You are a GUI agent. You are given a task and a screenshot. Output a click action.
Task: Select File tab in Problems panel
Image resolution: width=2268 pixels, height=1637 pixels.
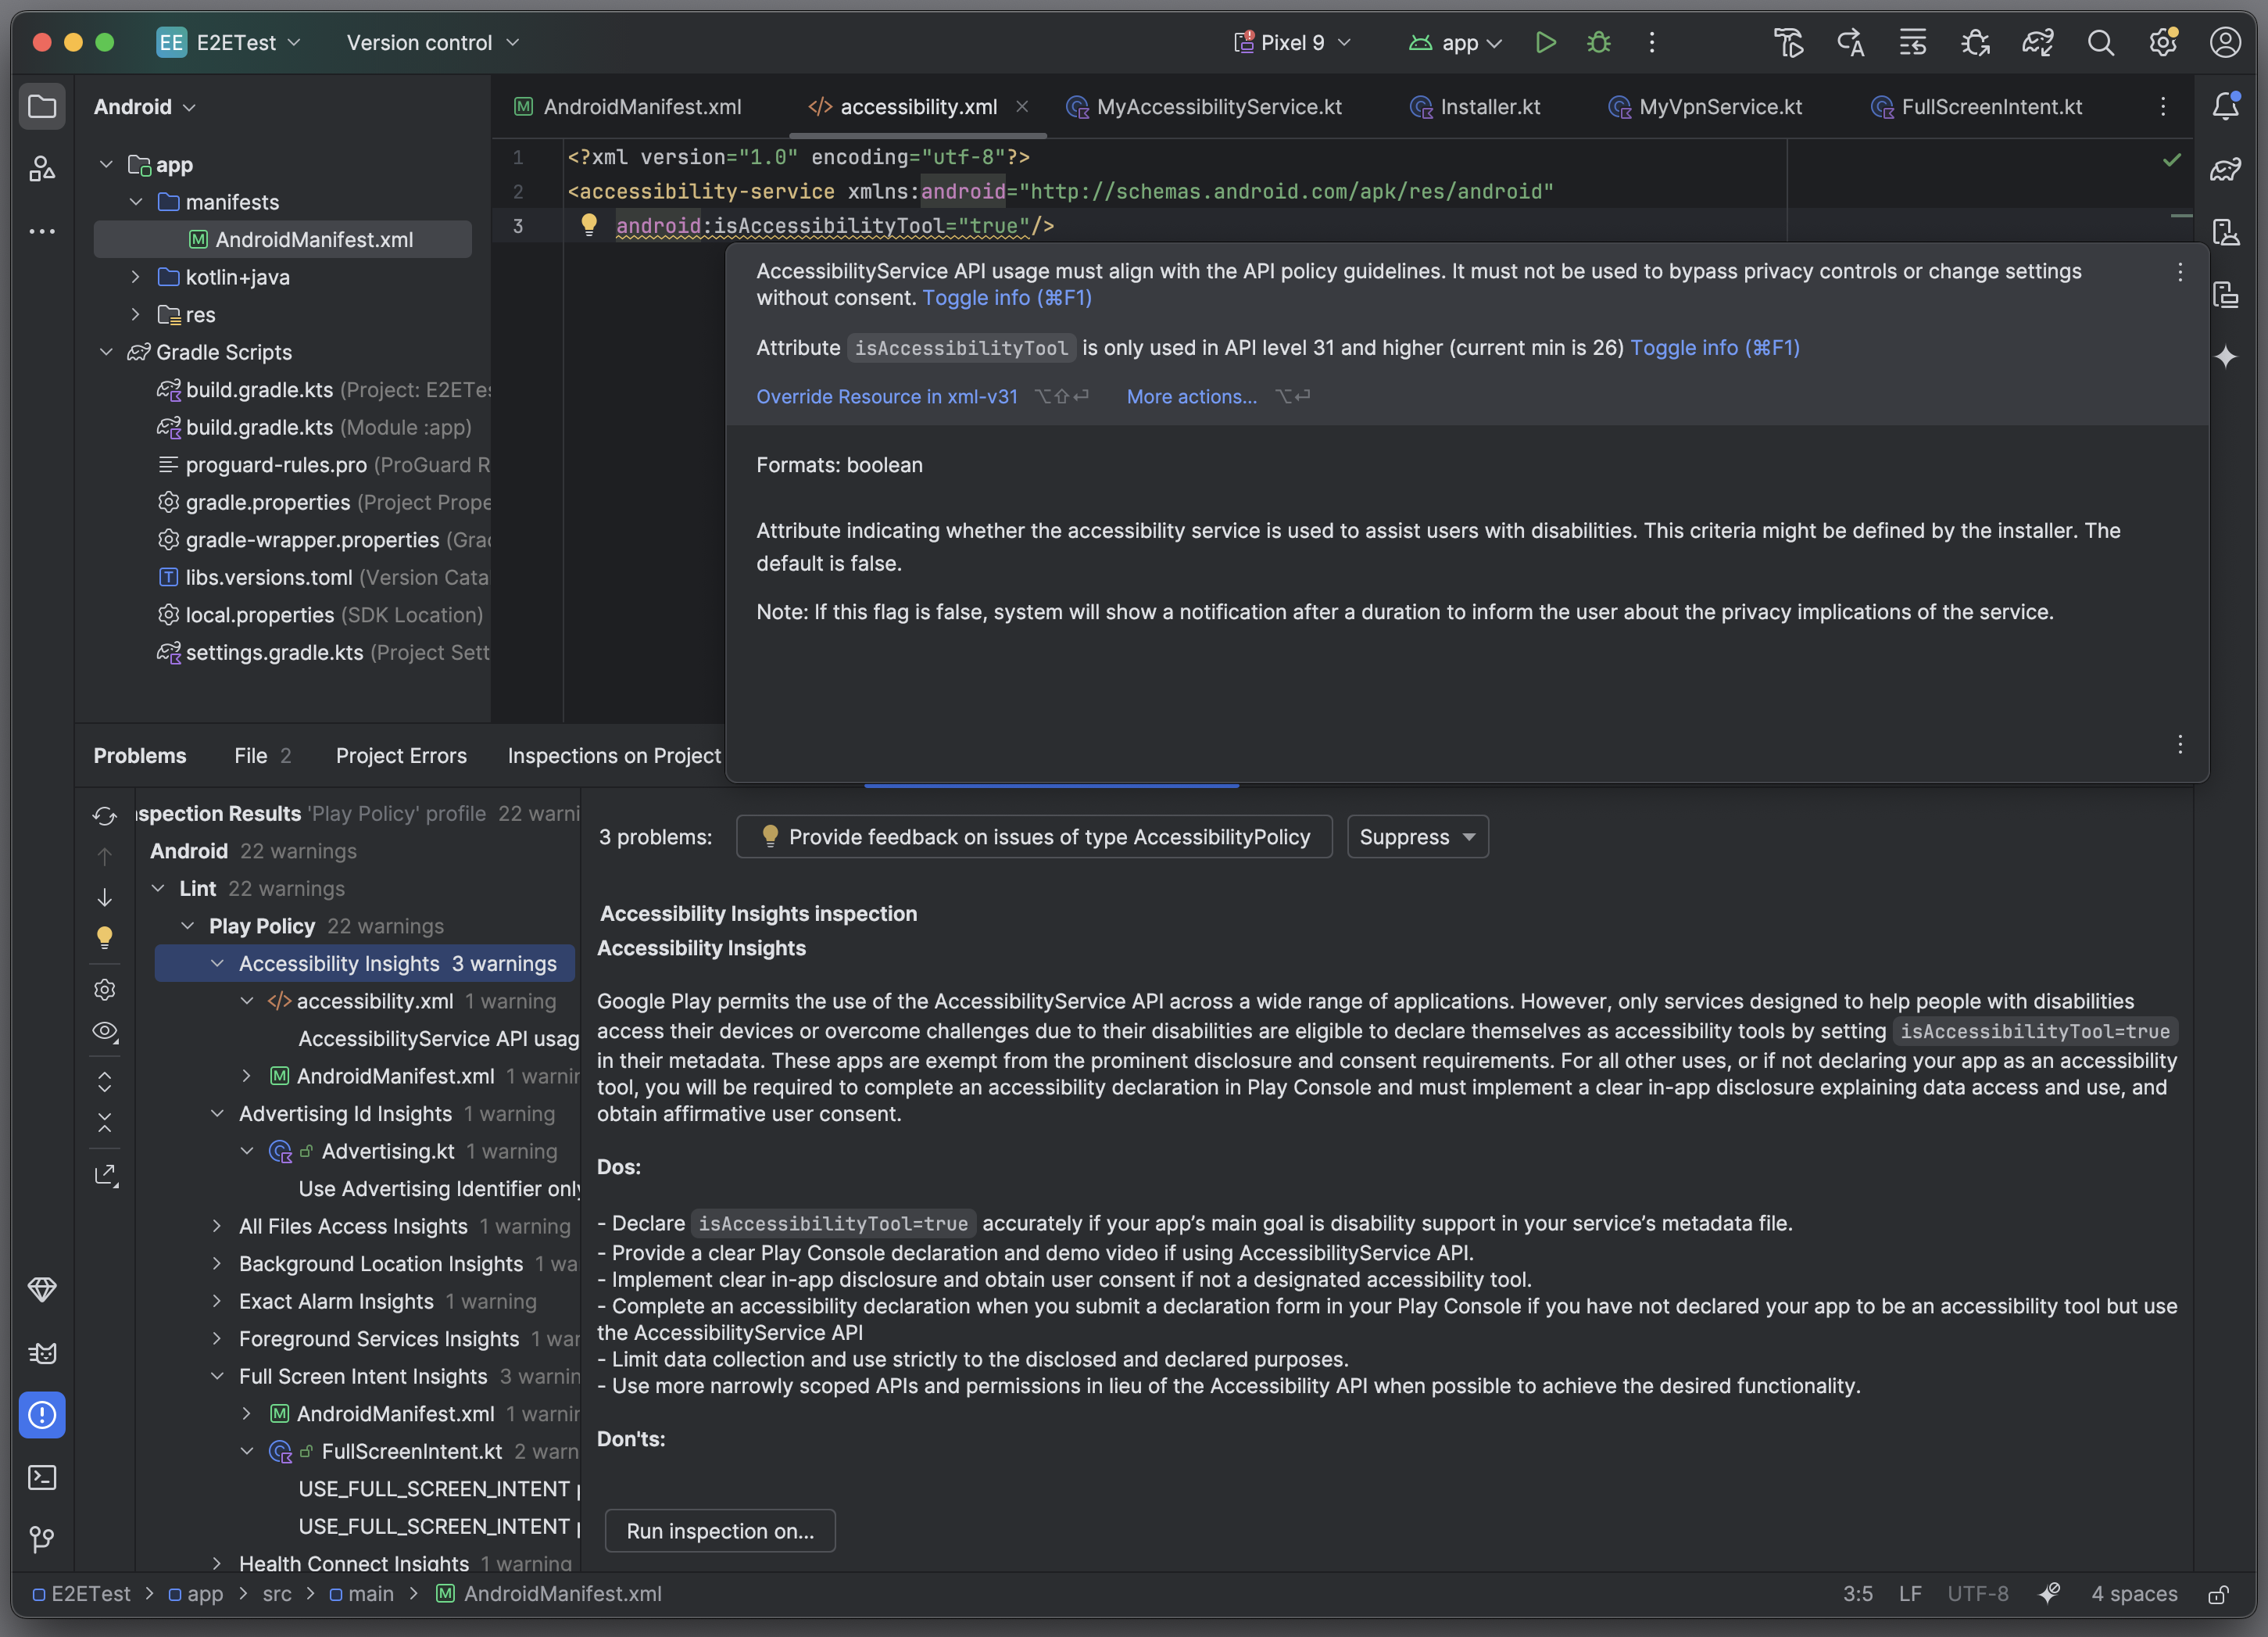[x=262, y=756]
